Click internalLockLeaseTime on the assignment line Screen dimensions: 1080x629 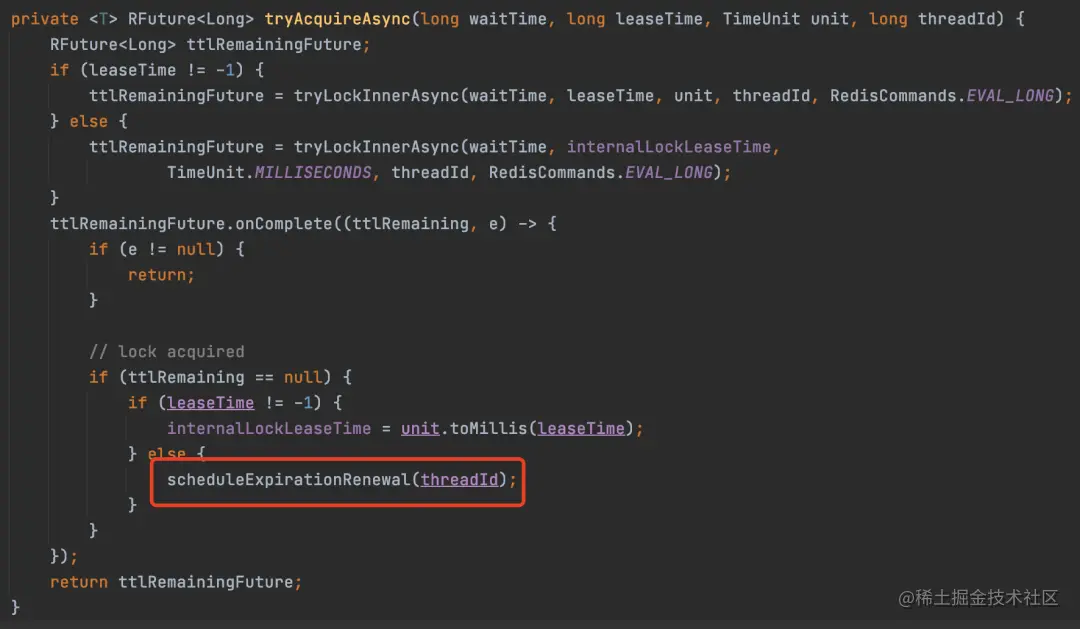(269, 429)
